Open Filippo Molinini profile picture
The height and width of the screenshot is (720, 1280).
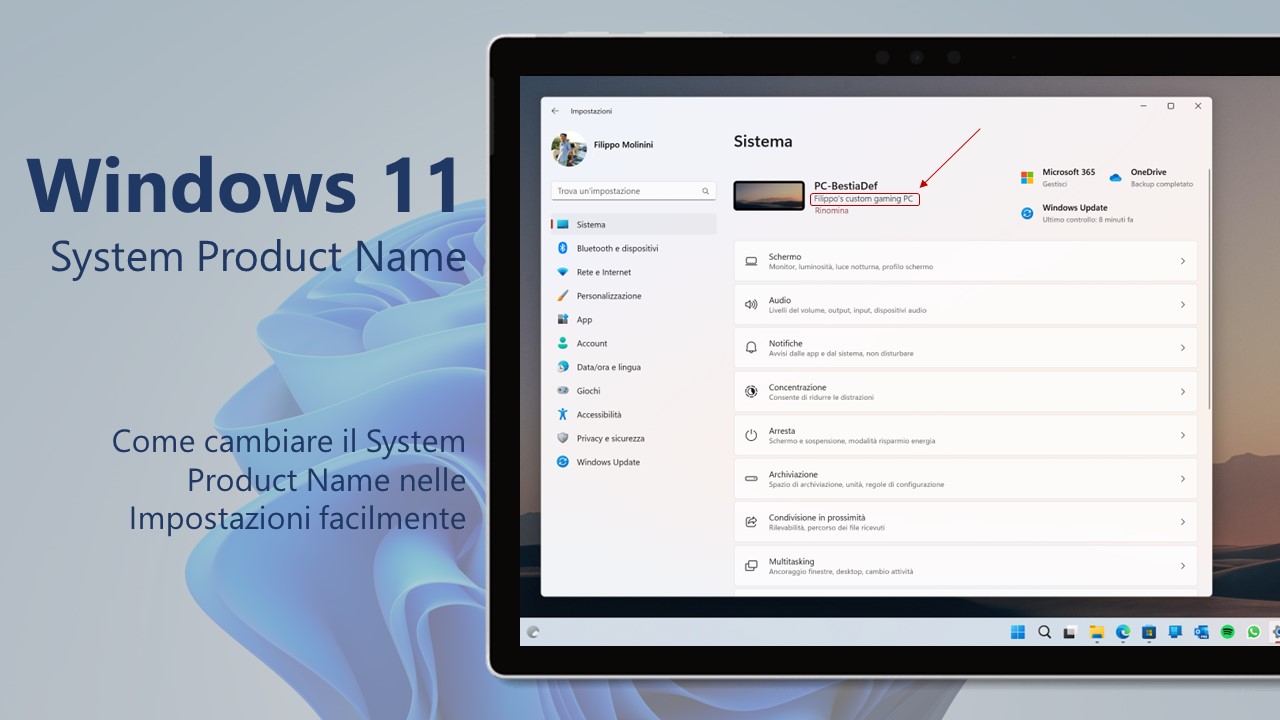click(x=568, y=149)
